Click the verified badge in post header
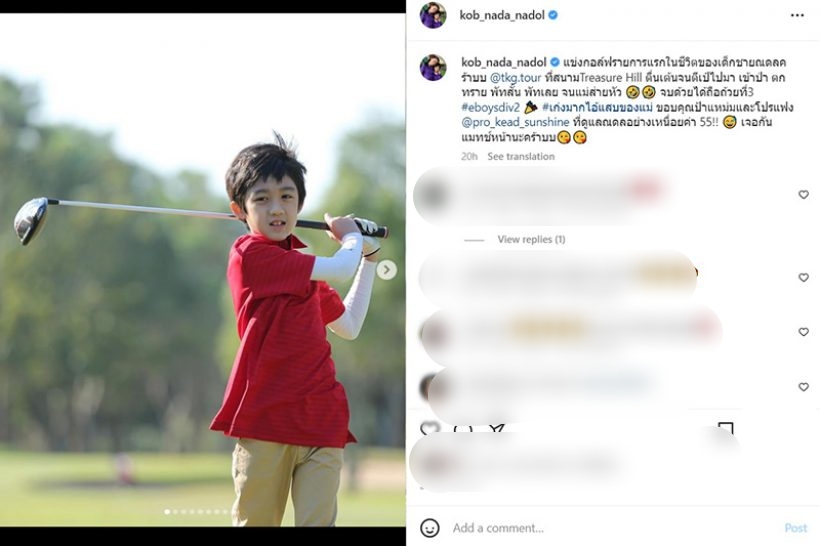 click(x=553, y=15)
